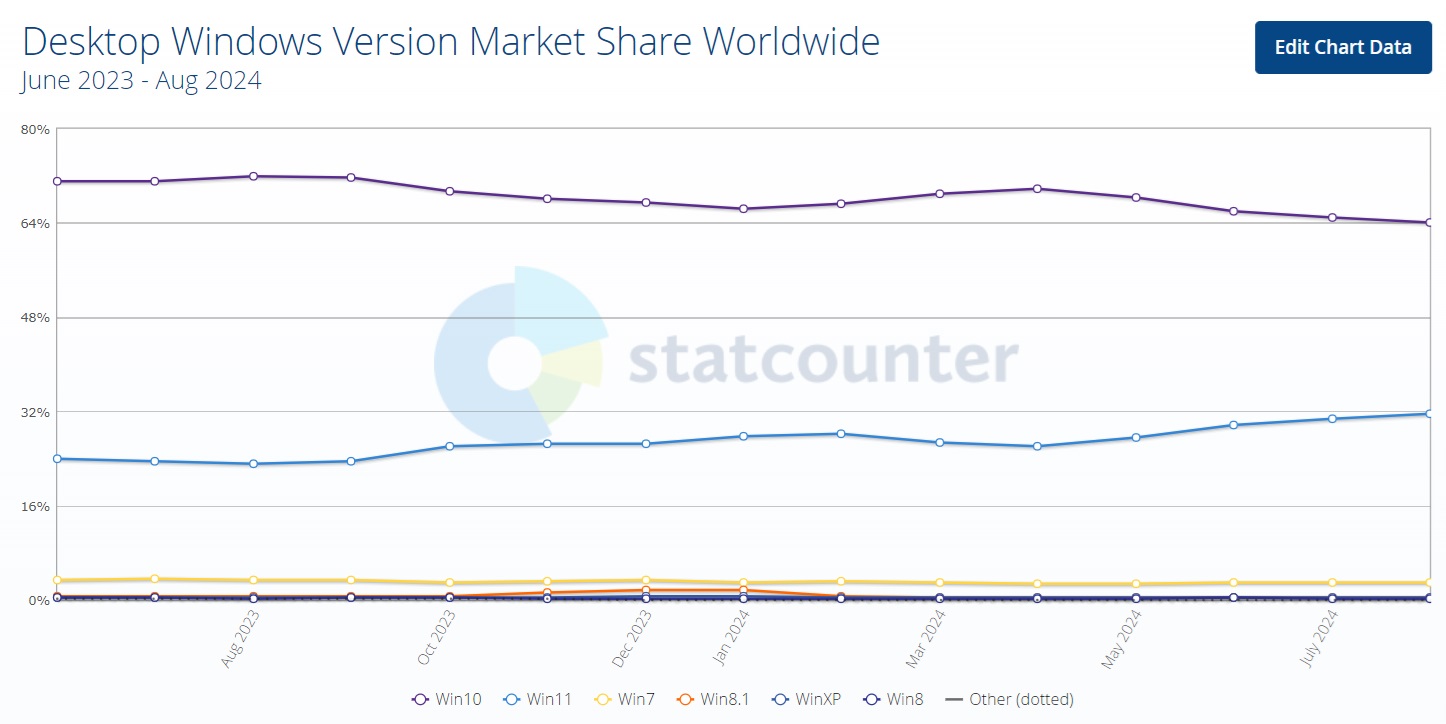Screen dimensions: 1446x724
Task: Click the WinXP legend marker icon
Action: click(780, 699)
